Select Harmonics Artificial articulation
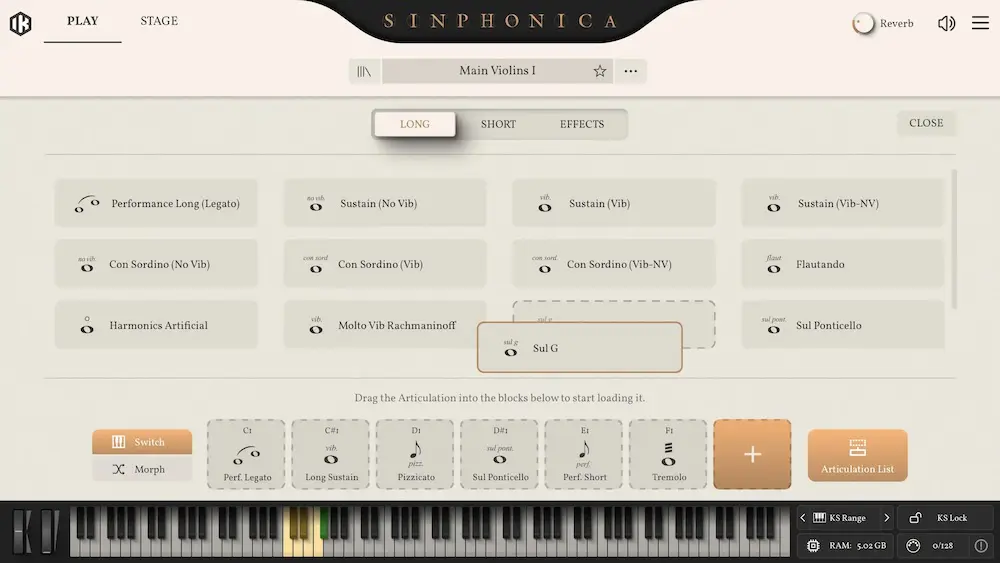The height and width of the screenshot is (563, 1000). click(x=156, y=325)
